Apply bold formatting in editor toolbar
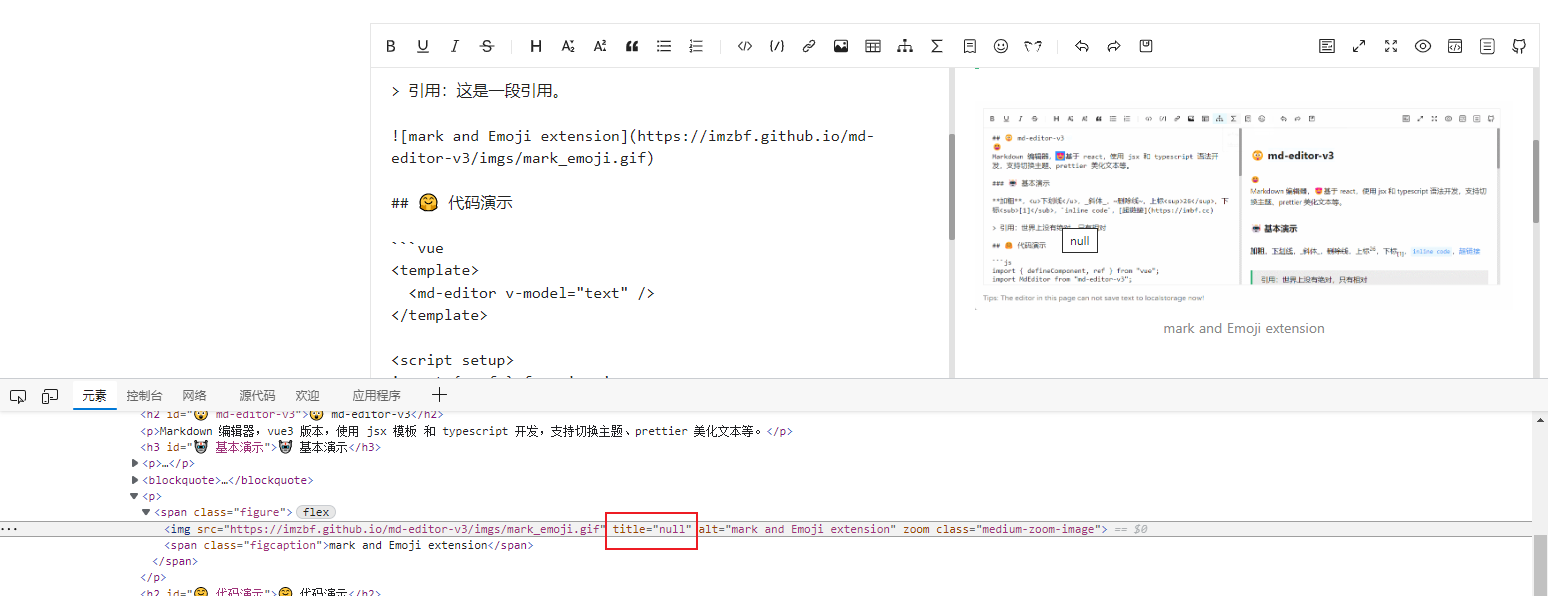Viewport: 1548px width, 596px height. [x=391, y=46]
